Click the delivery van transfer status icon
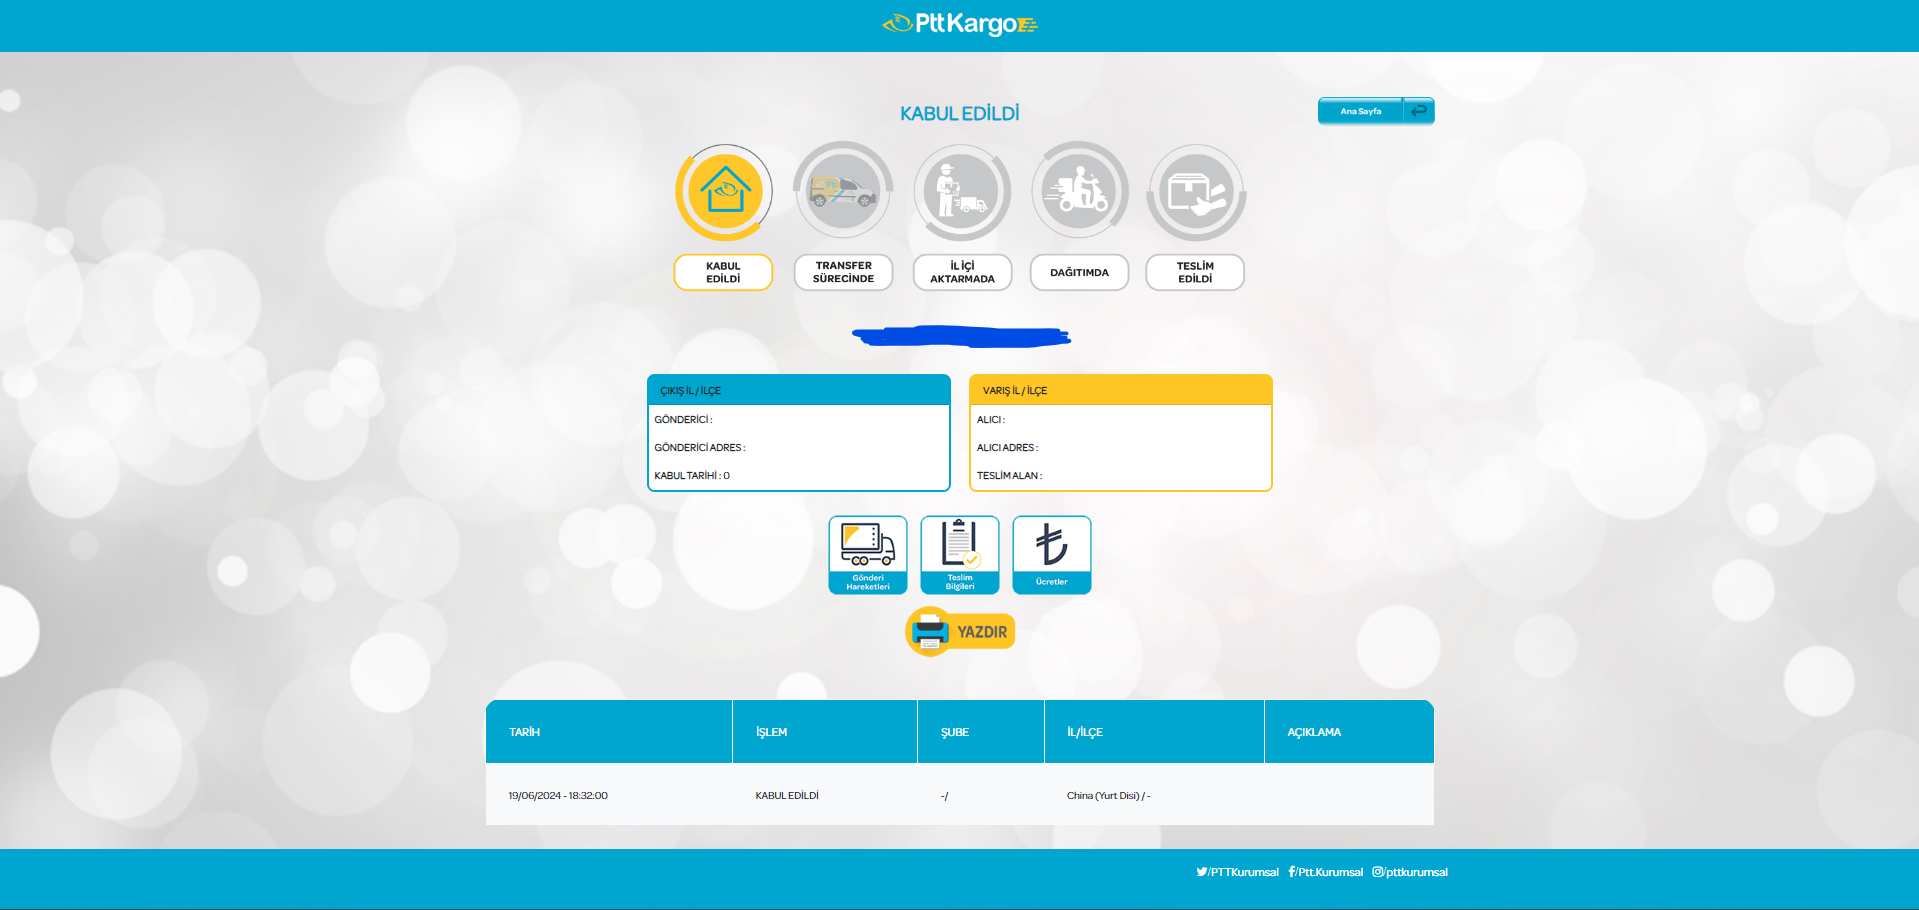The height and width of the screenshot is (910, 1919). [x=843, y=191]
